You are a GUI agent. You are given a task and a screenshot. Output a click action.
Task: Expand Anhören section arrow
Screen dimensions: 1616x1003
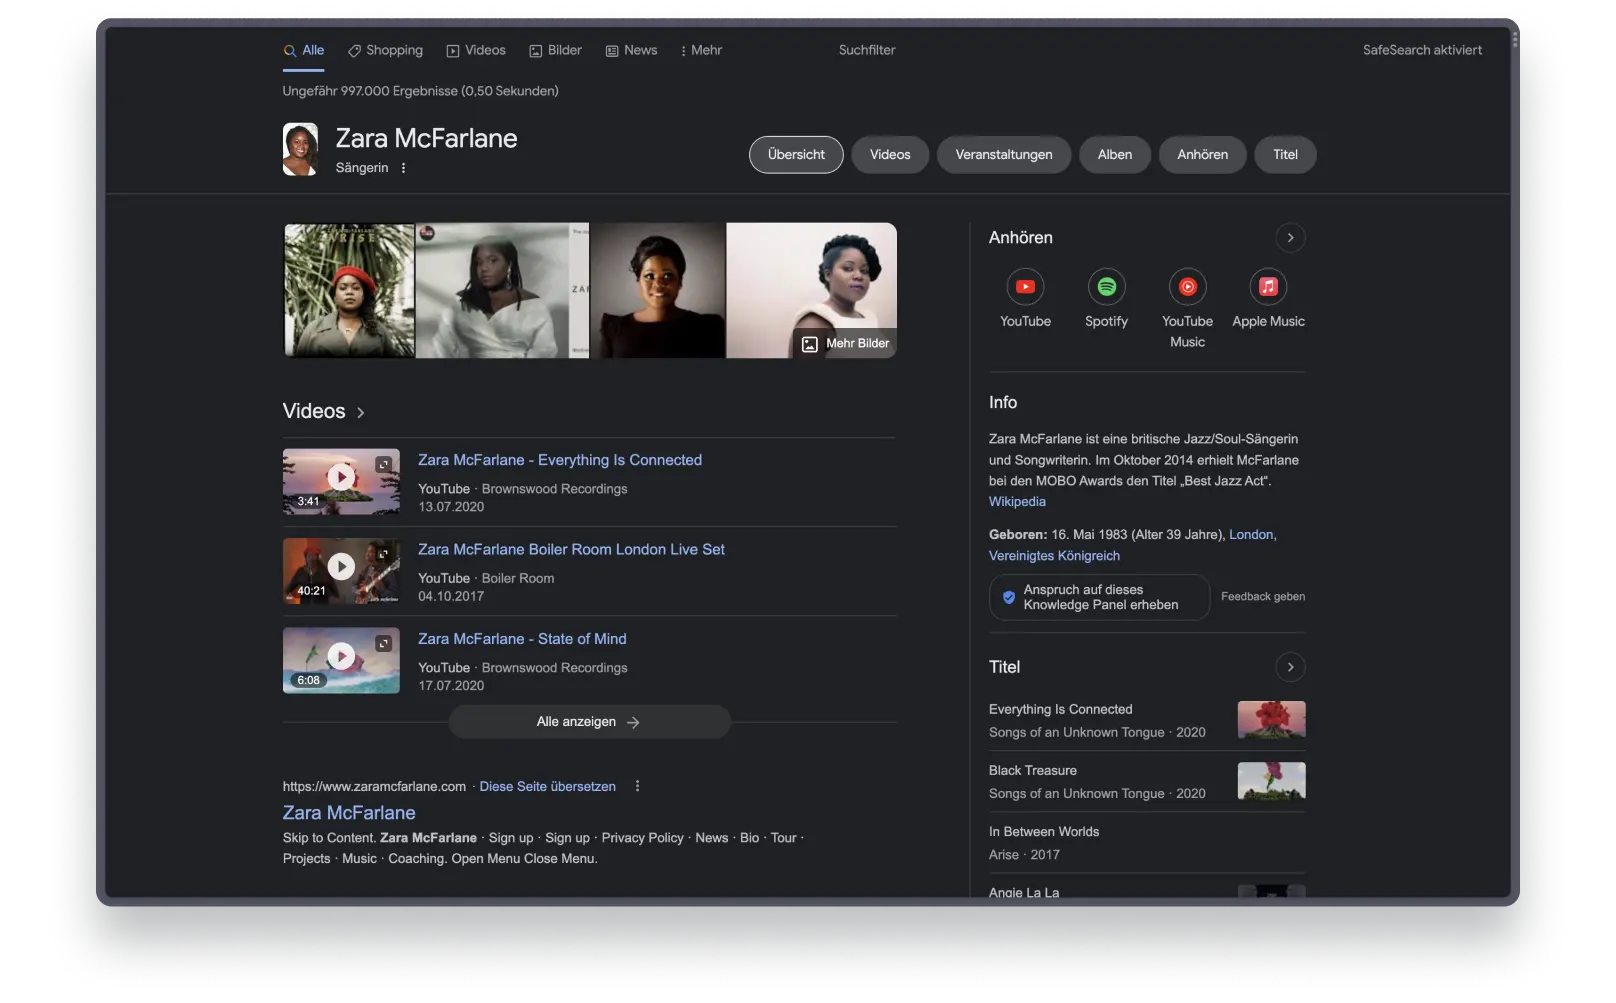coord(1290,238)
